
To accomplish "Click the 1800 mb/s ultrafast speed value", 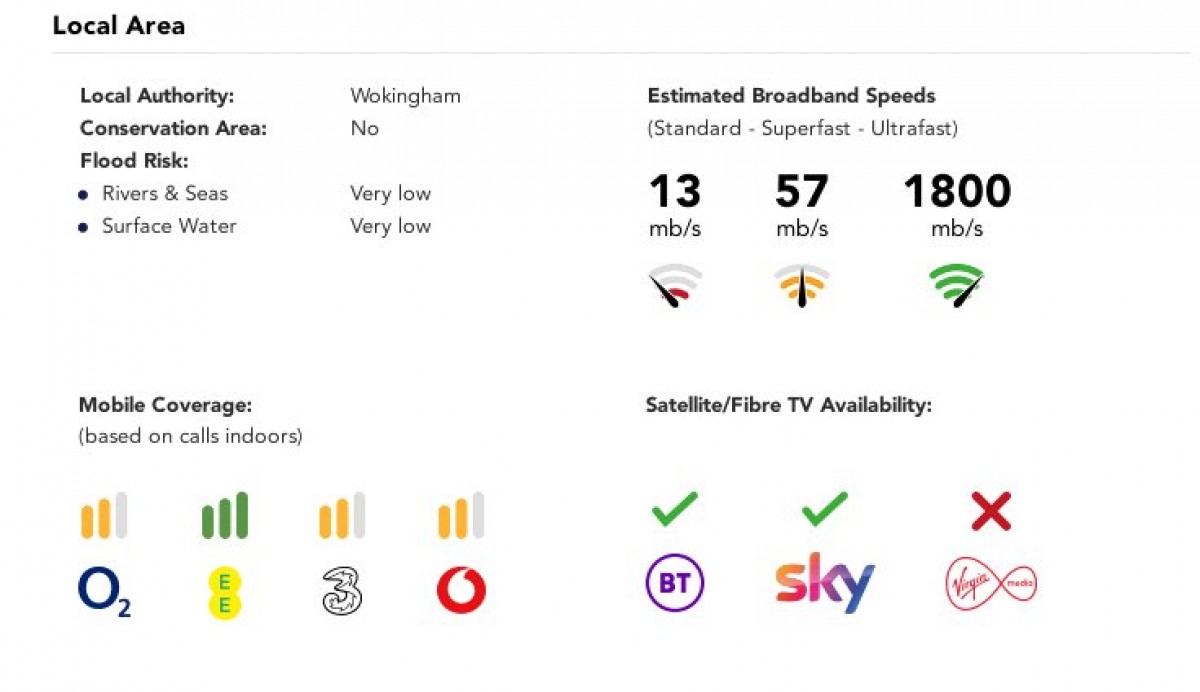I will [x=957, y=192].
